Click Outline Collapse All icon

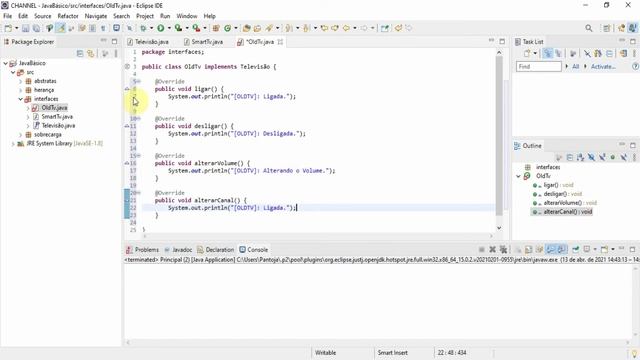[x=570, y=157]
